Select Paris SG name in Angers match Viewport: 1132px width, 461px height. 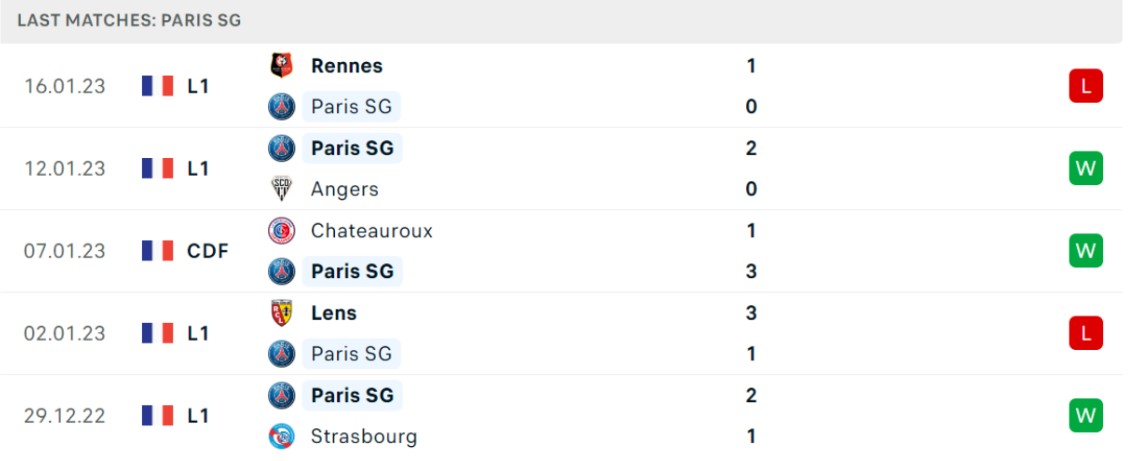coord(352,148)
